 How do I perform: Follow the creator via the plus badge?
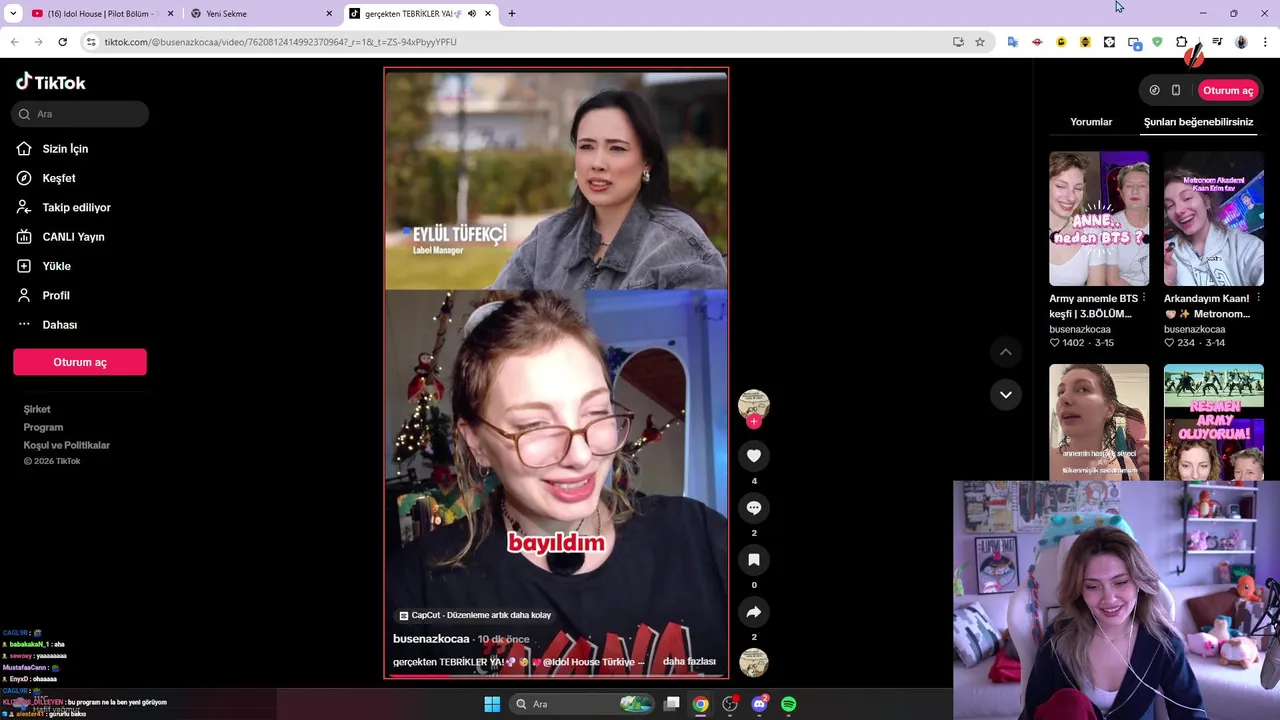[x=754, y=422]
